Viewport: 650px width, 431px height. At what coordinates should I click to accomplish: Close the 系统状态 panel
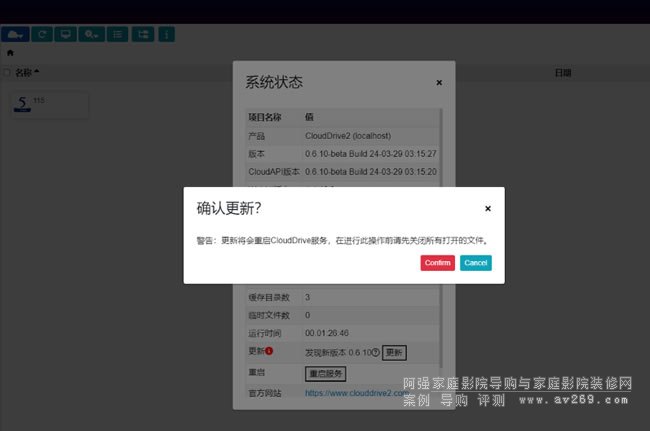(x=440, y=83)
